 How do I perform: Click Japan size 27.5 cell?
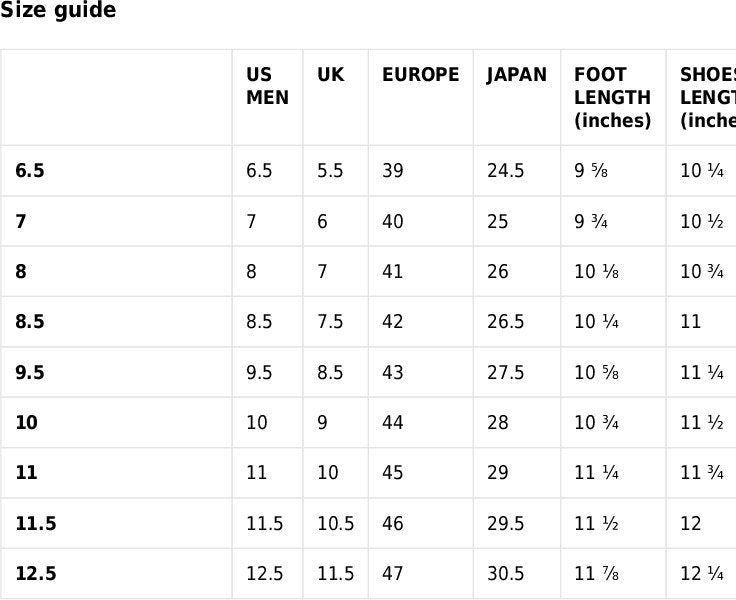pos(505,373)
